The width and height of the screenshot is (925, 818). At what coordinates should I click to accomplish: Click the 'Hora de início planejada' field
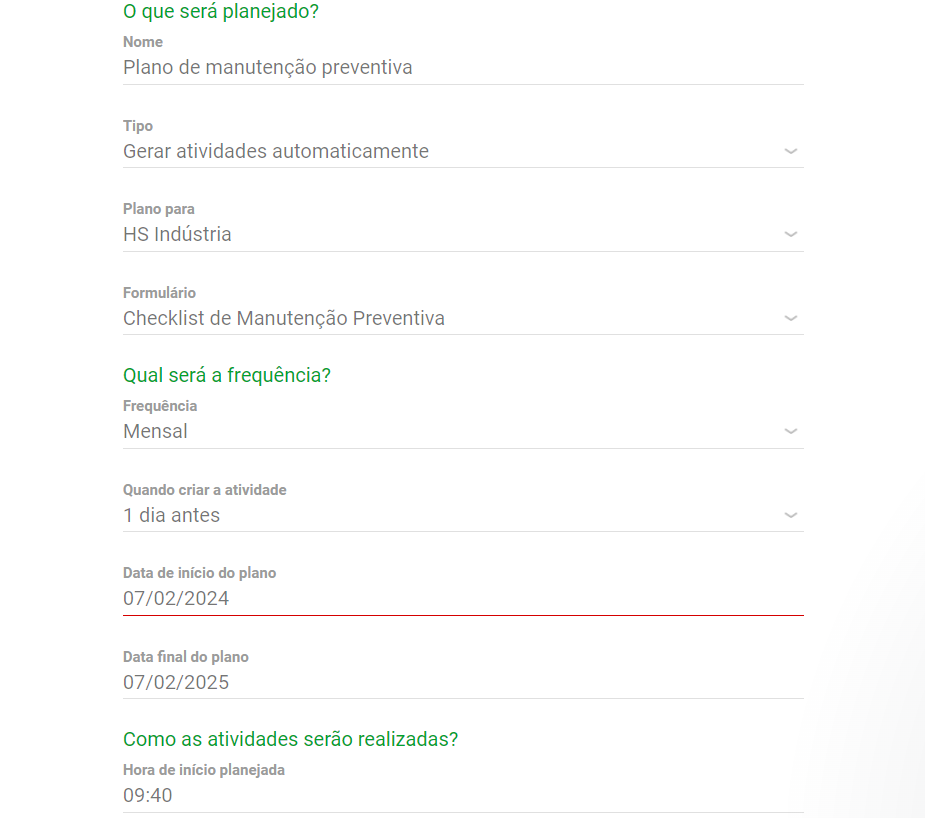tap(400, 795)
